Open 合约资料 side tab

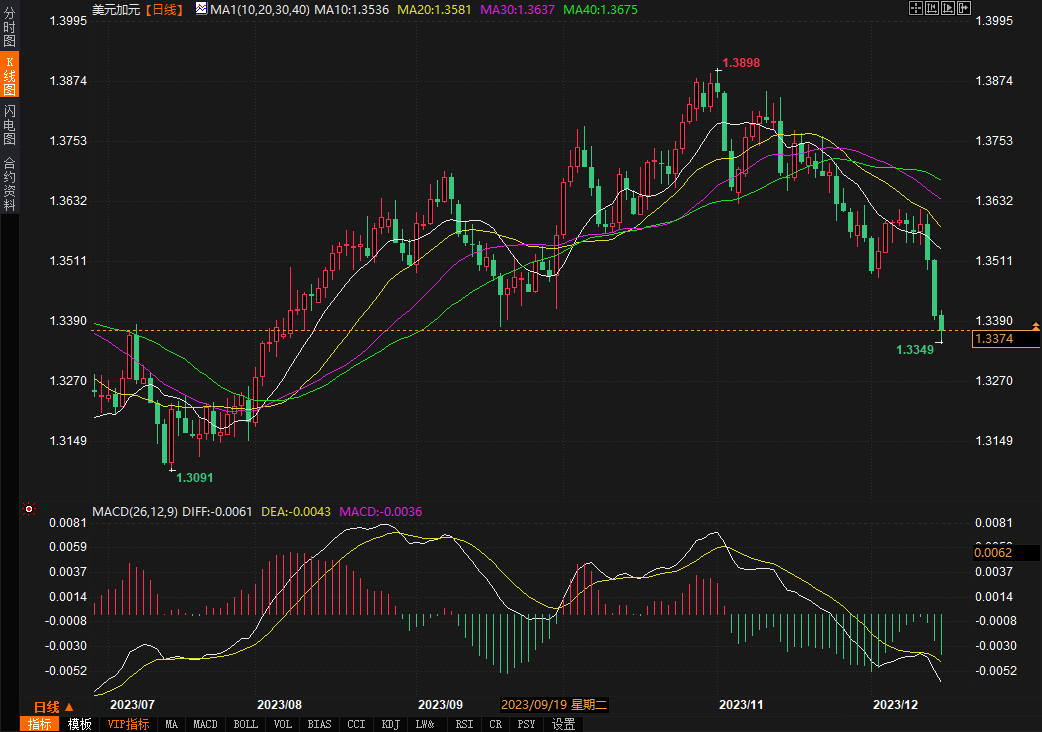(9, 183)
